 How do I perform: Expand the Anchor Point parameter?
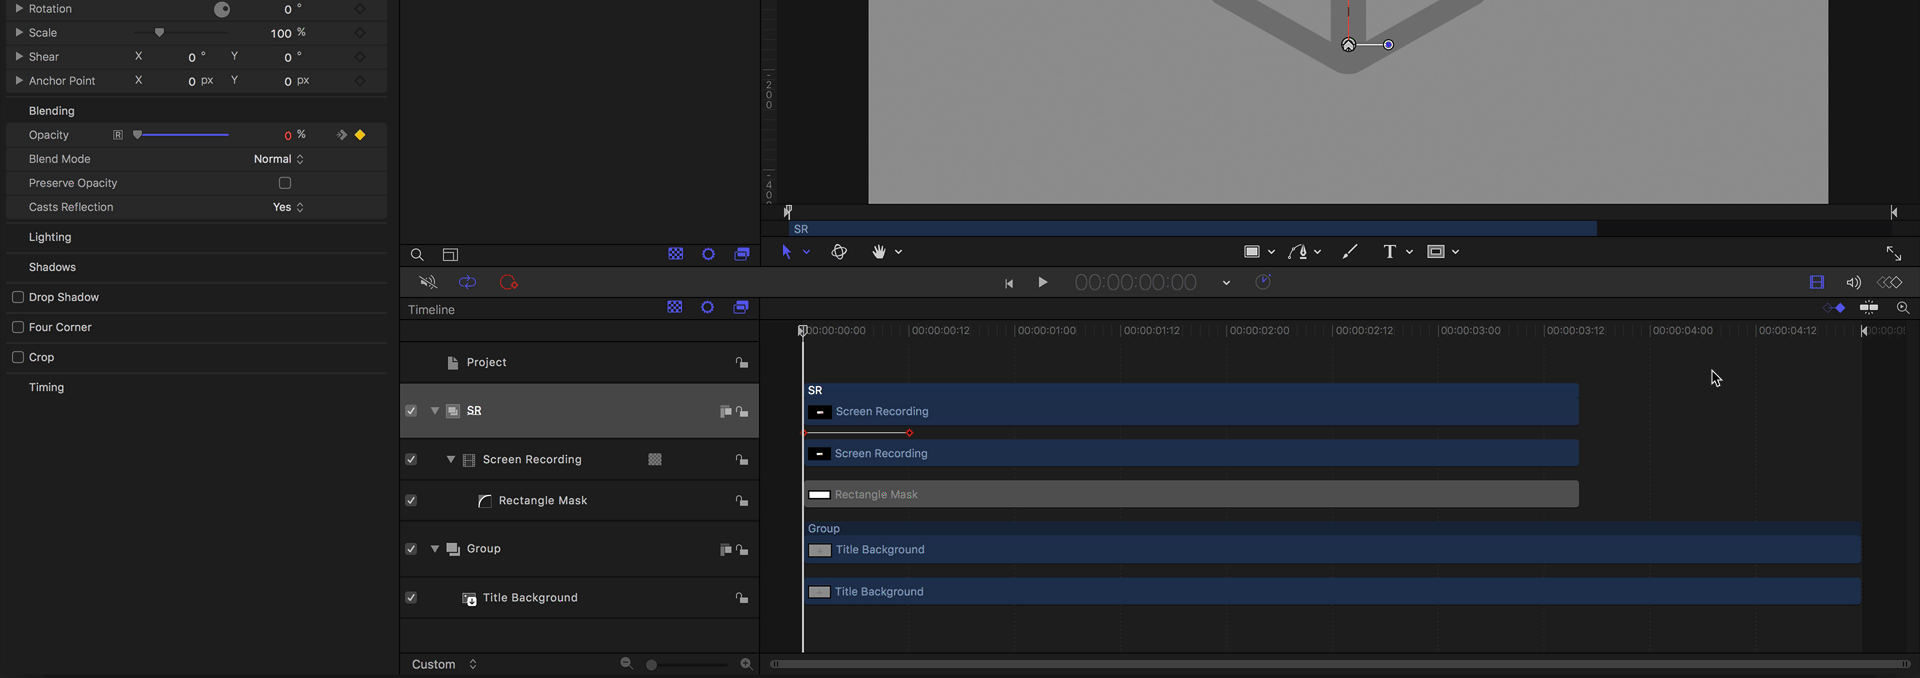pyautogui.click(x=19, y=80)
